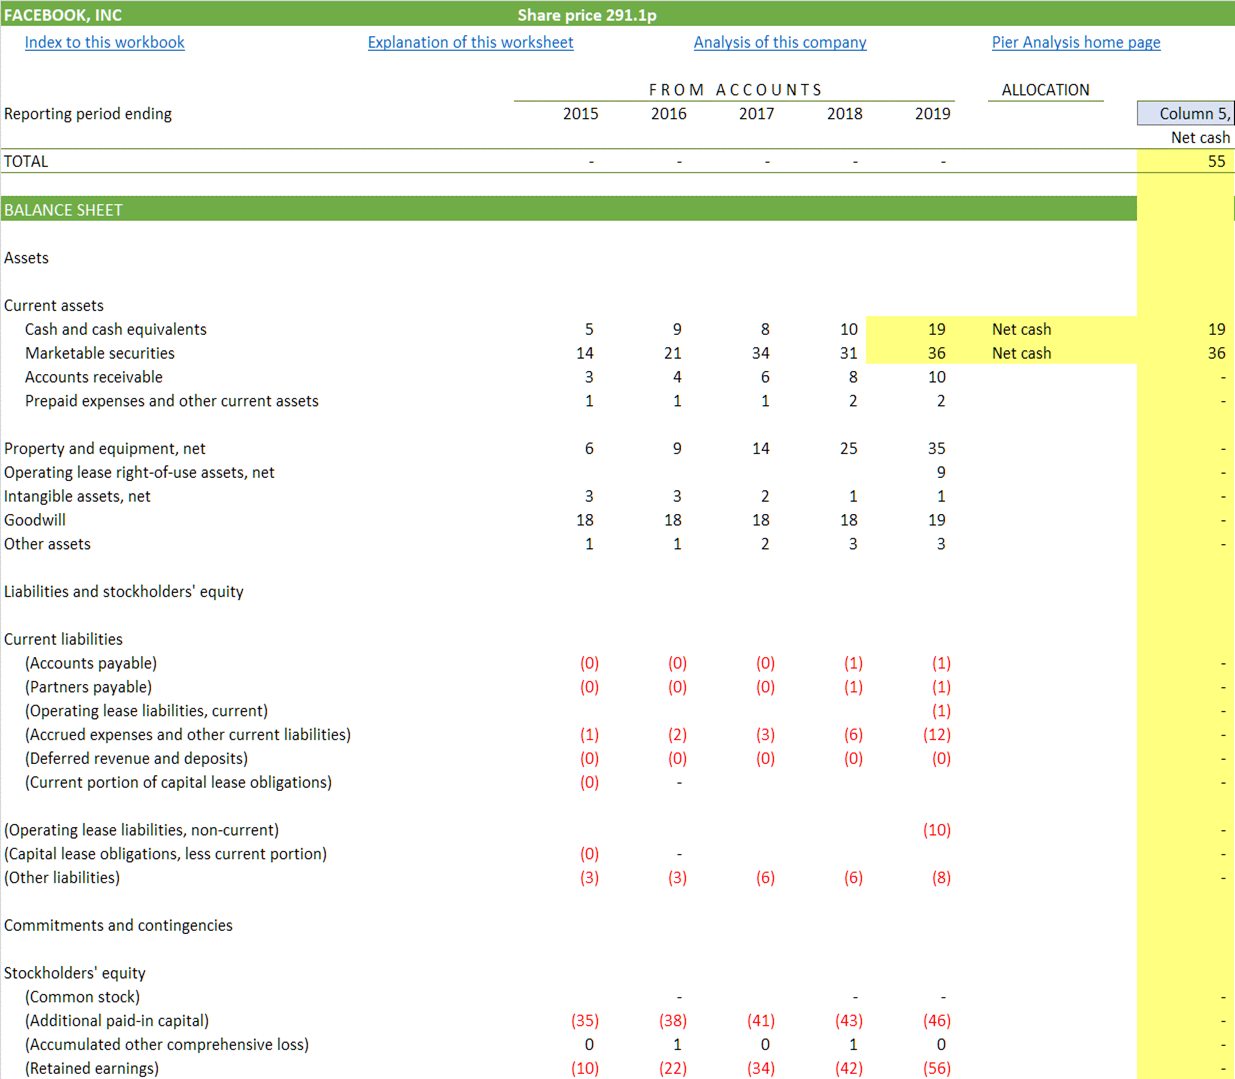This screenshot has width=1235, height=1079.
Task: Select the 2015 year column header
Action: pos(580,114)
